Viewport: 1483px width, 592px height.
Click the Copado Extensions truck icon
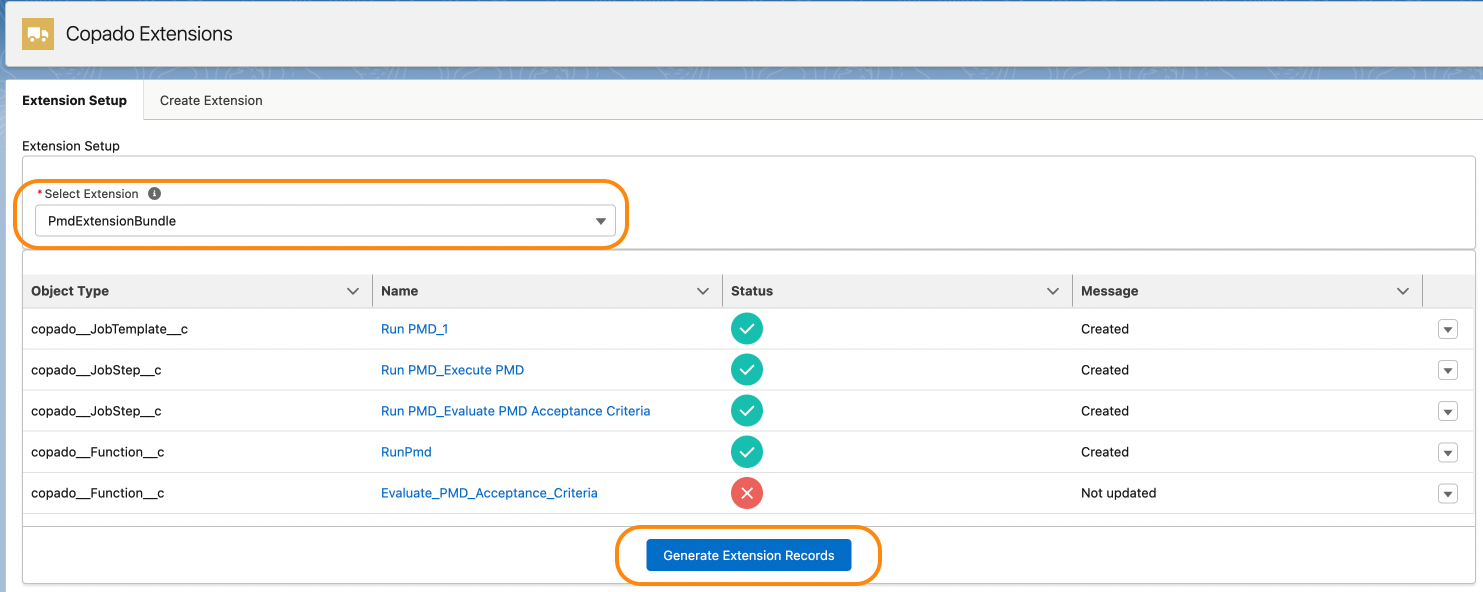click(x=38, y=33)
